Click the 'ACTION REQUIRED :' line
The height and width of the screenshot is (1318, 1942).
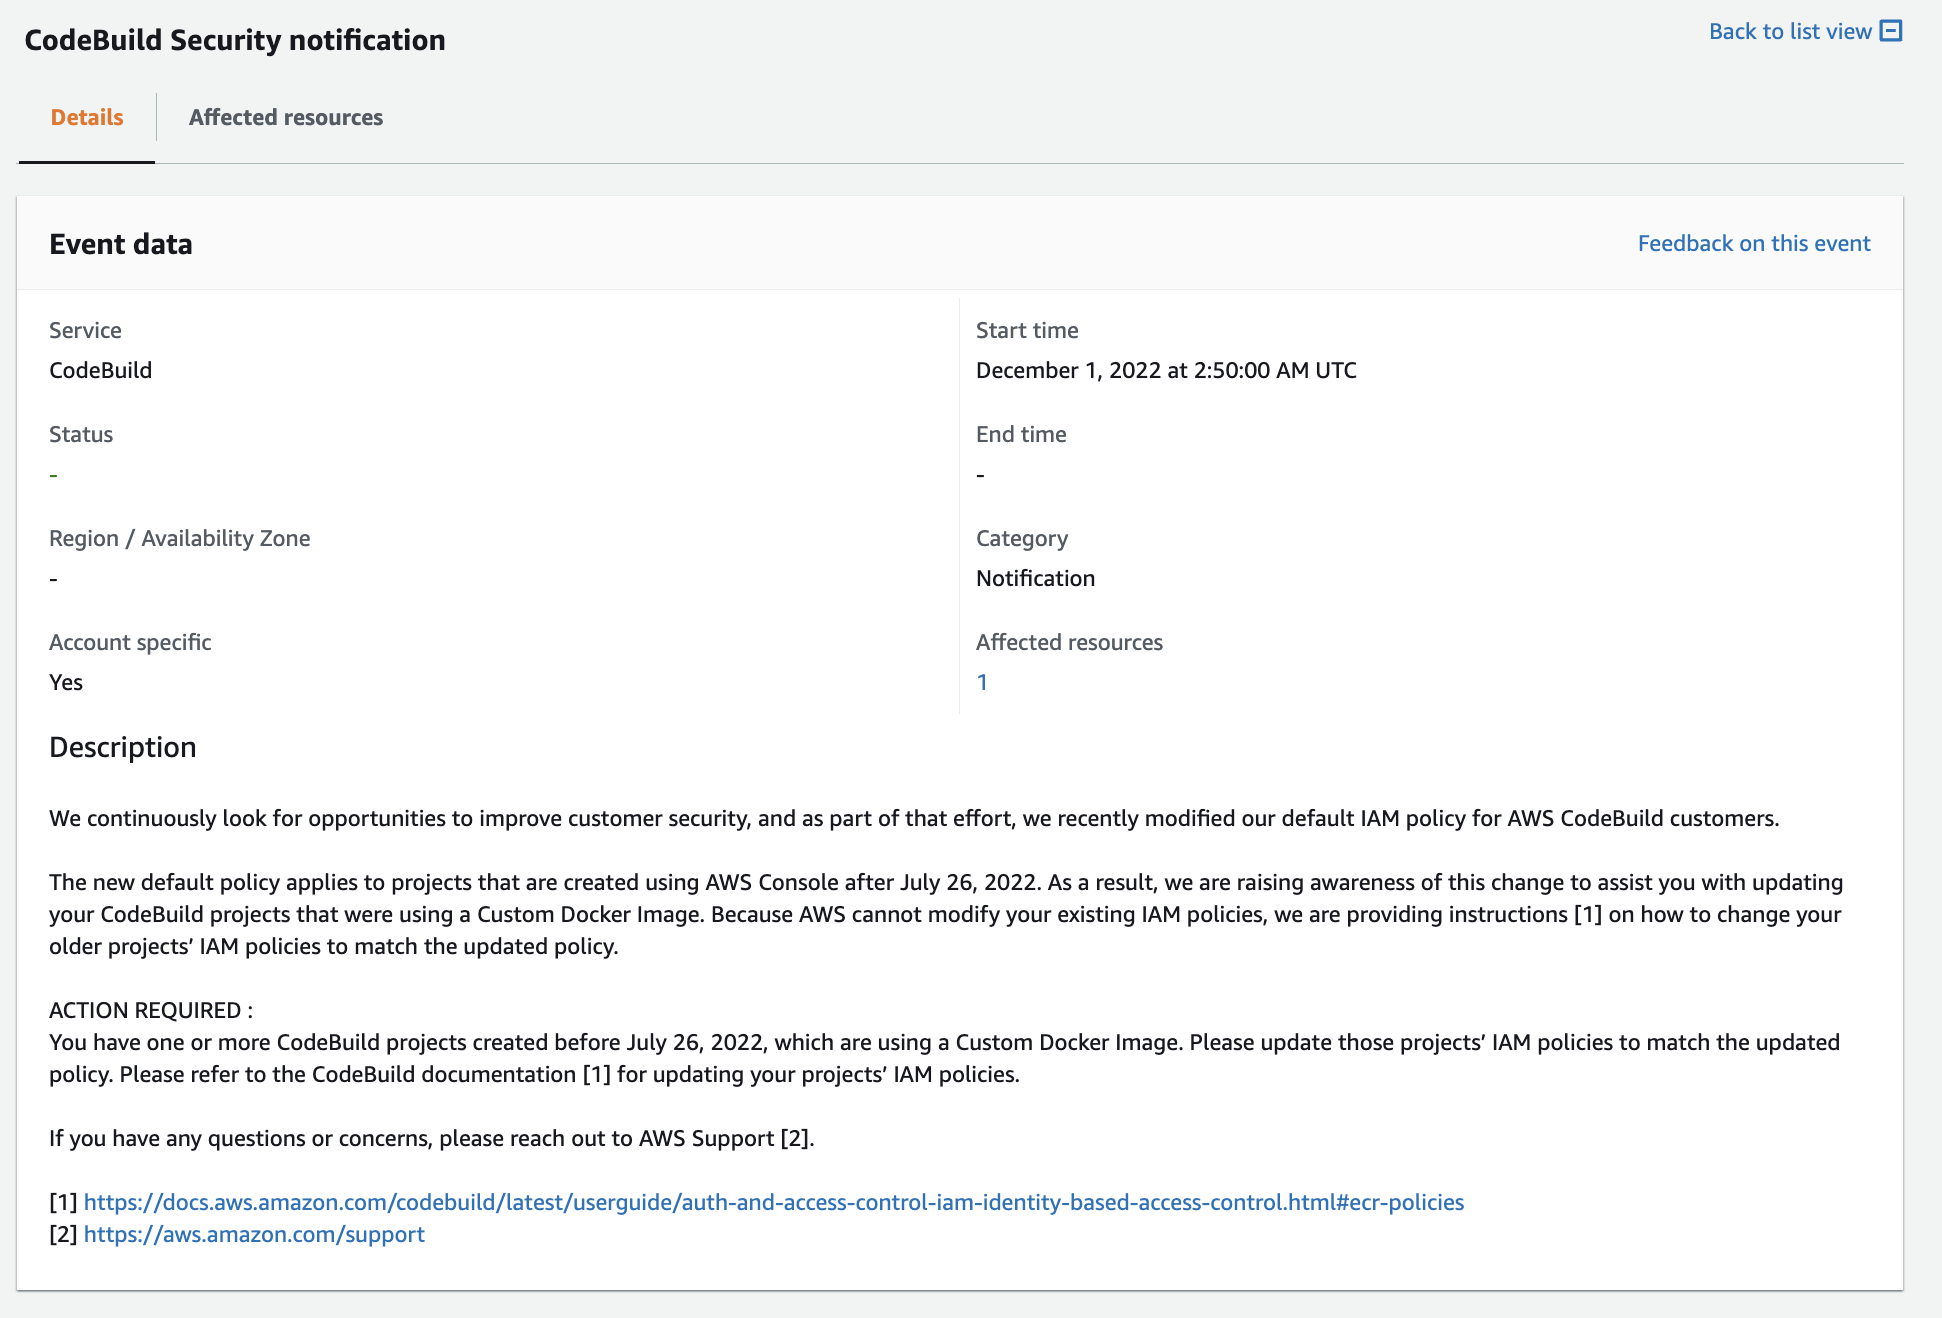pos(151,1010)
